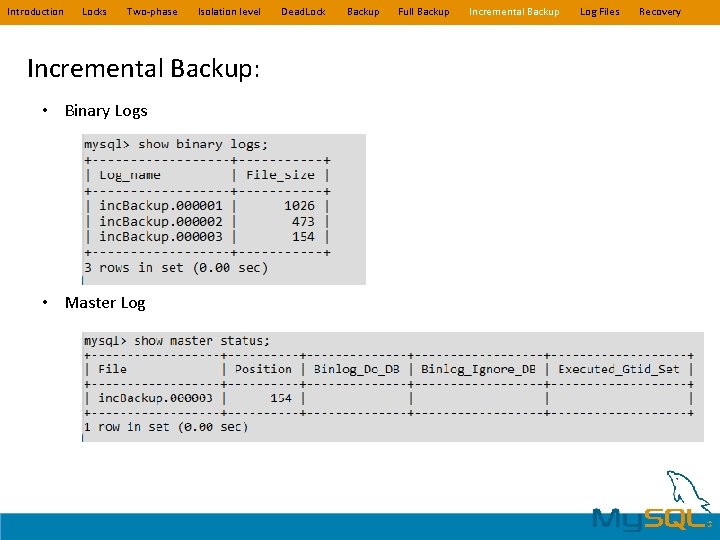Click the Binlog_Ignore_DB column header
Image resolution: width=720 pixels, height=540 pixels.
pos(478,369)
